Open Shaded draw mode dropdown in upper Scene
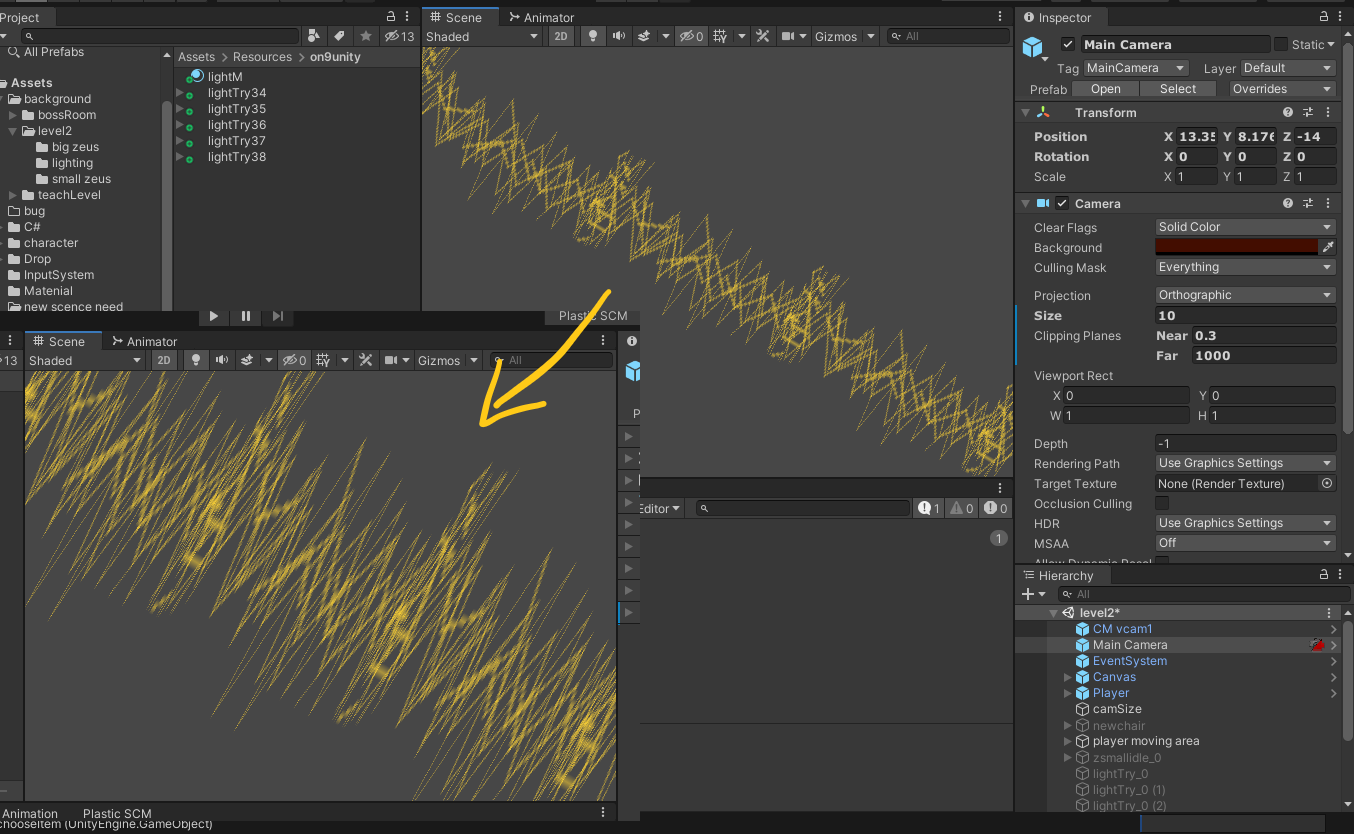Viewport: 1354px width, 834px height. pyautogui.click(x=482, y=36)
